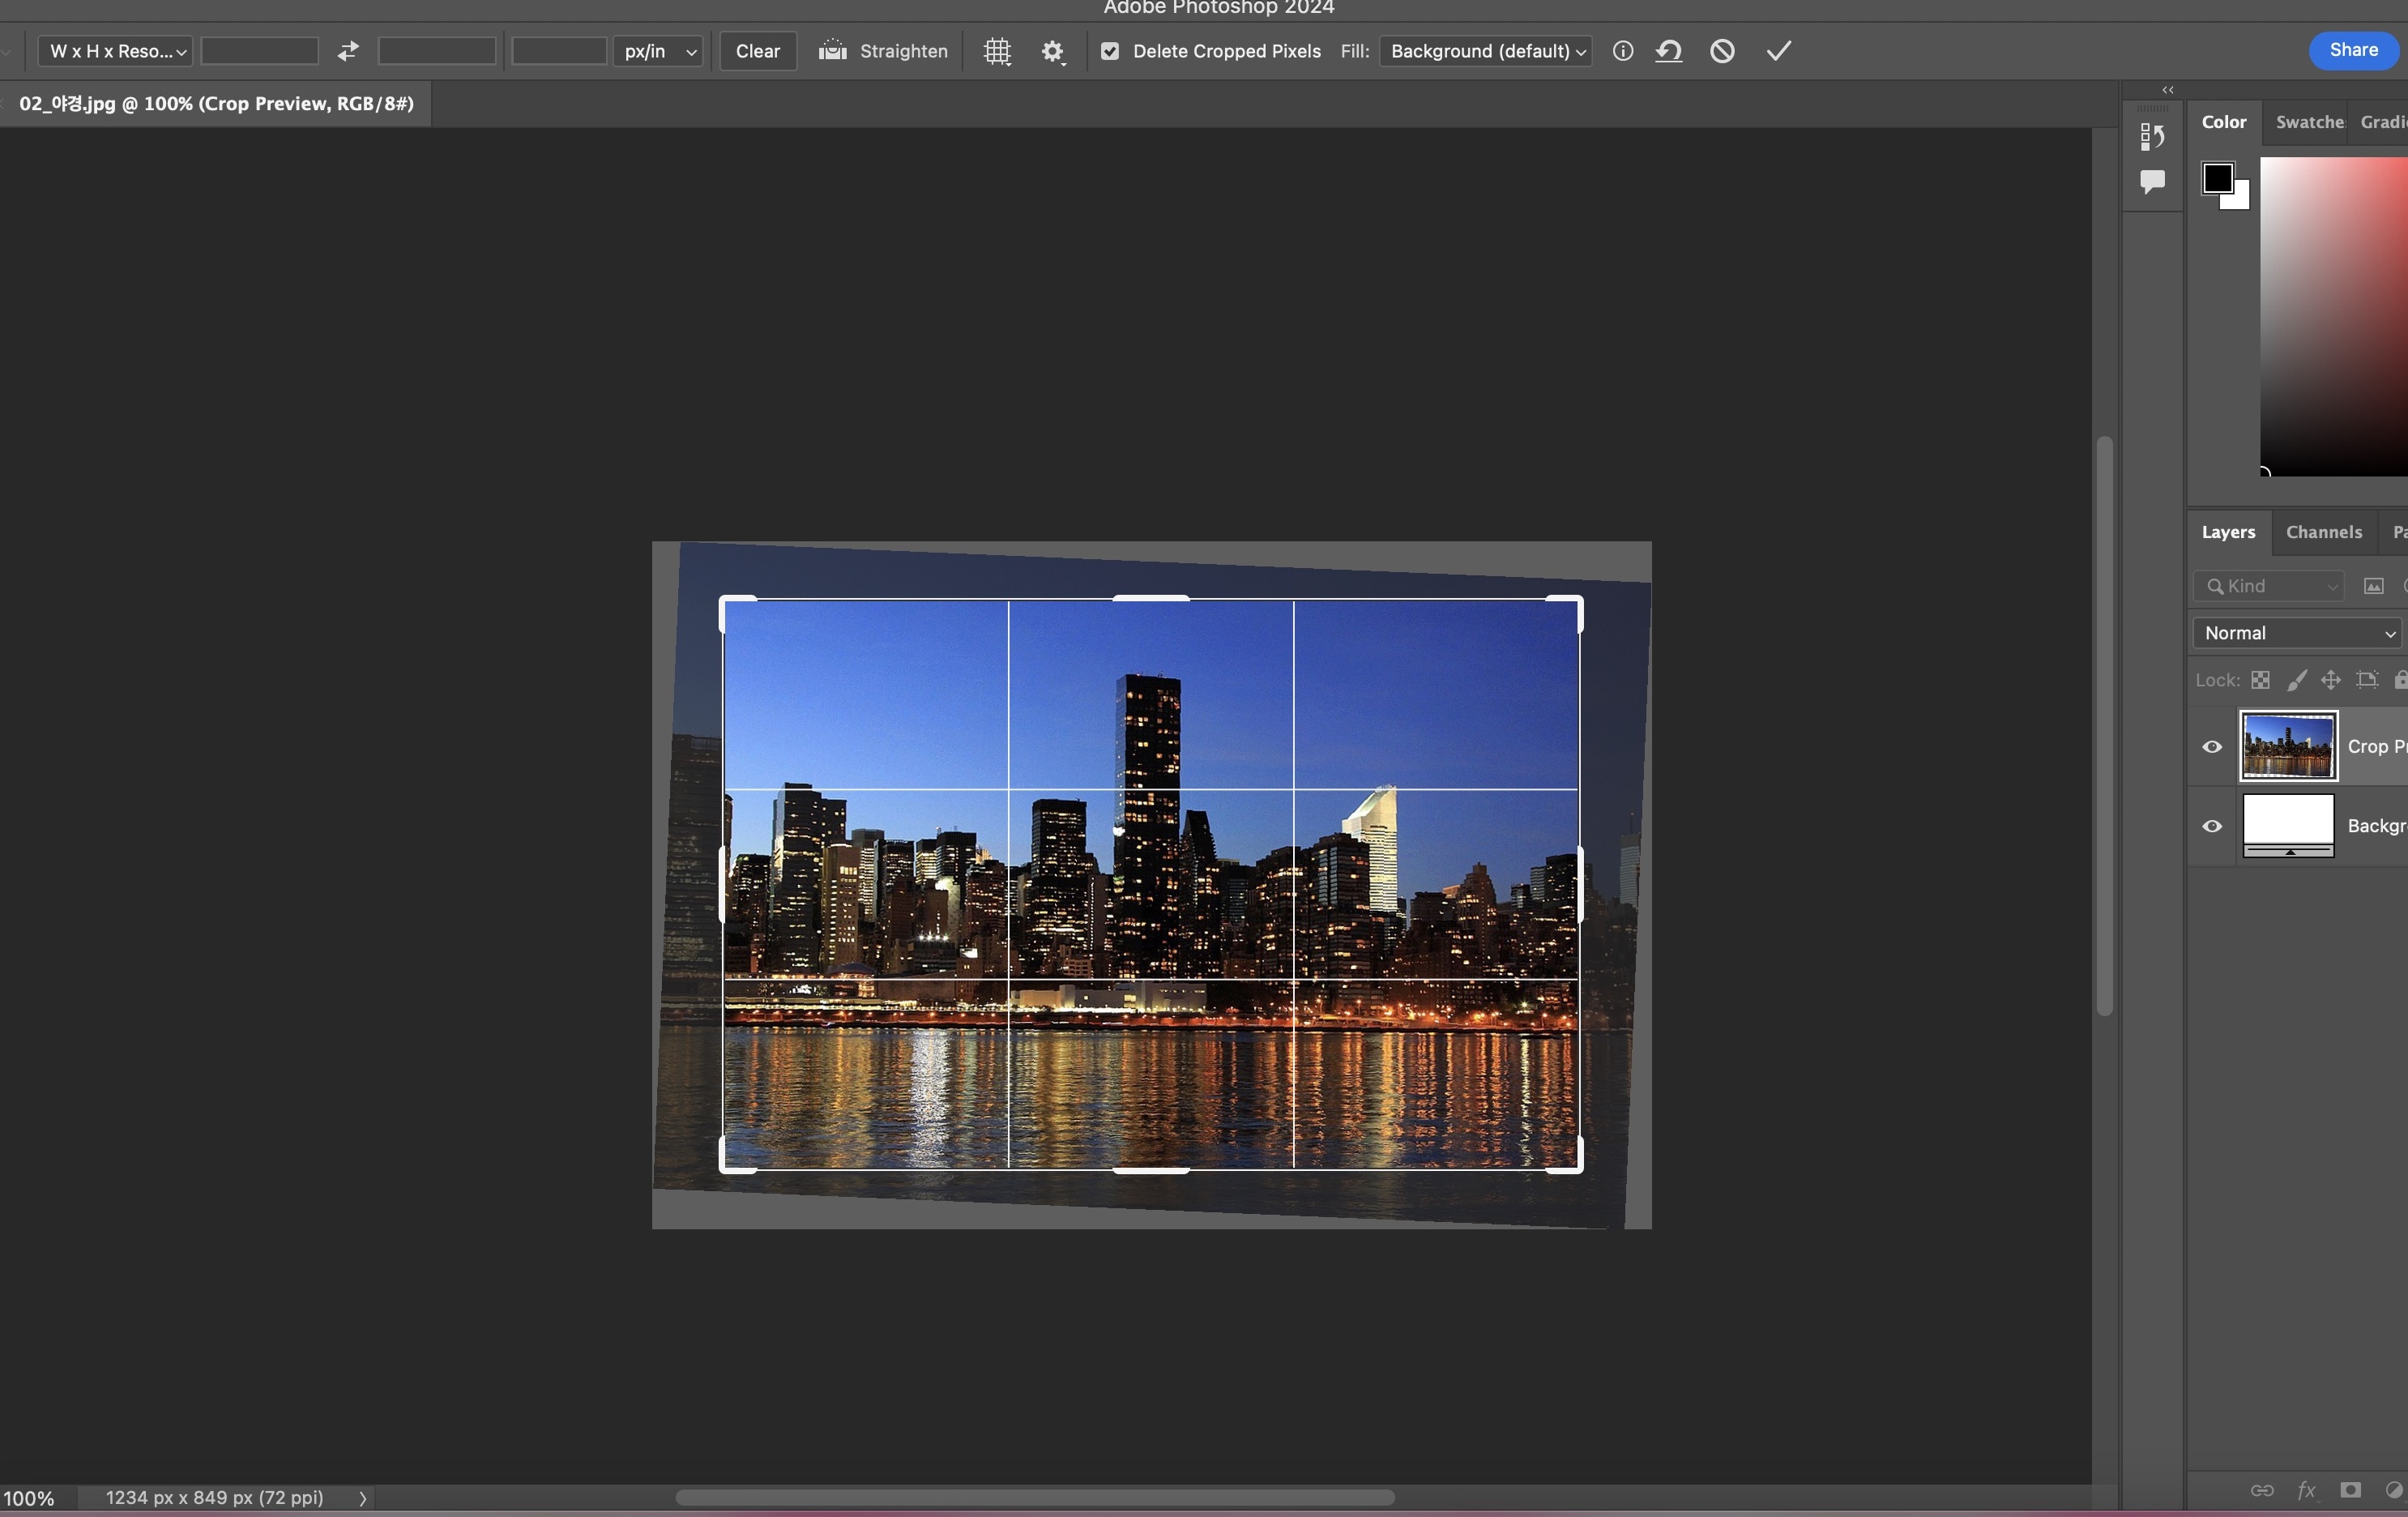2408x1517 pixels.
Task: Swap width and height values
Action: pyautogui.click(x=348, y=51)
